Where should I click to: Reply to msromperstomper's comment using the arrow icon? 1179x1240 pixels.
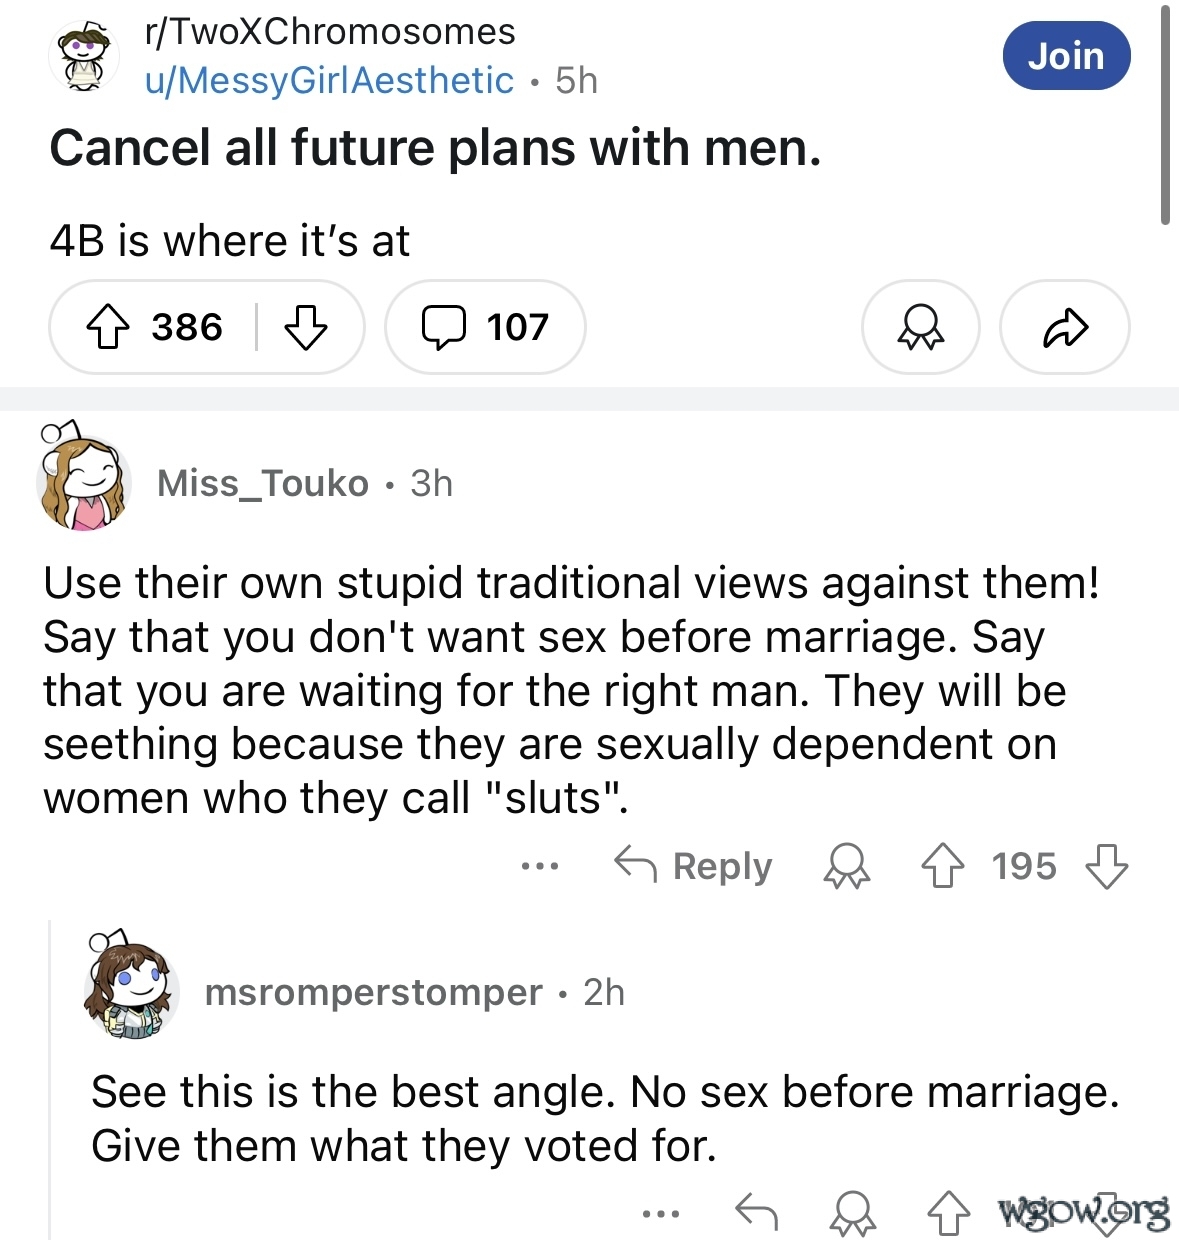pos(756,1214)
